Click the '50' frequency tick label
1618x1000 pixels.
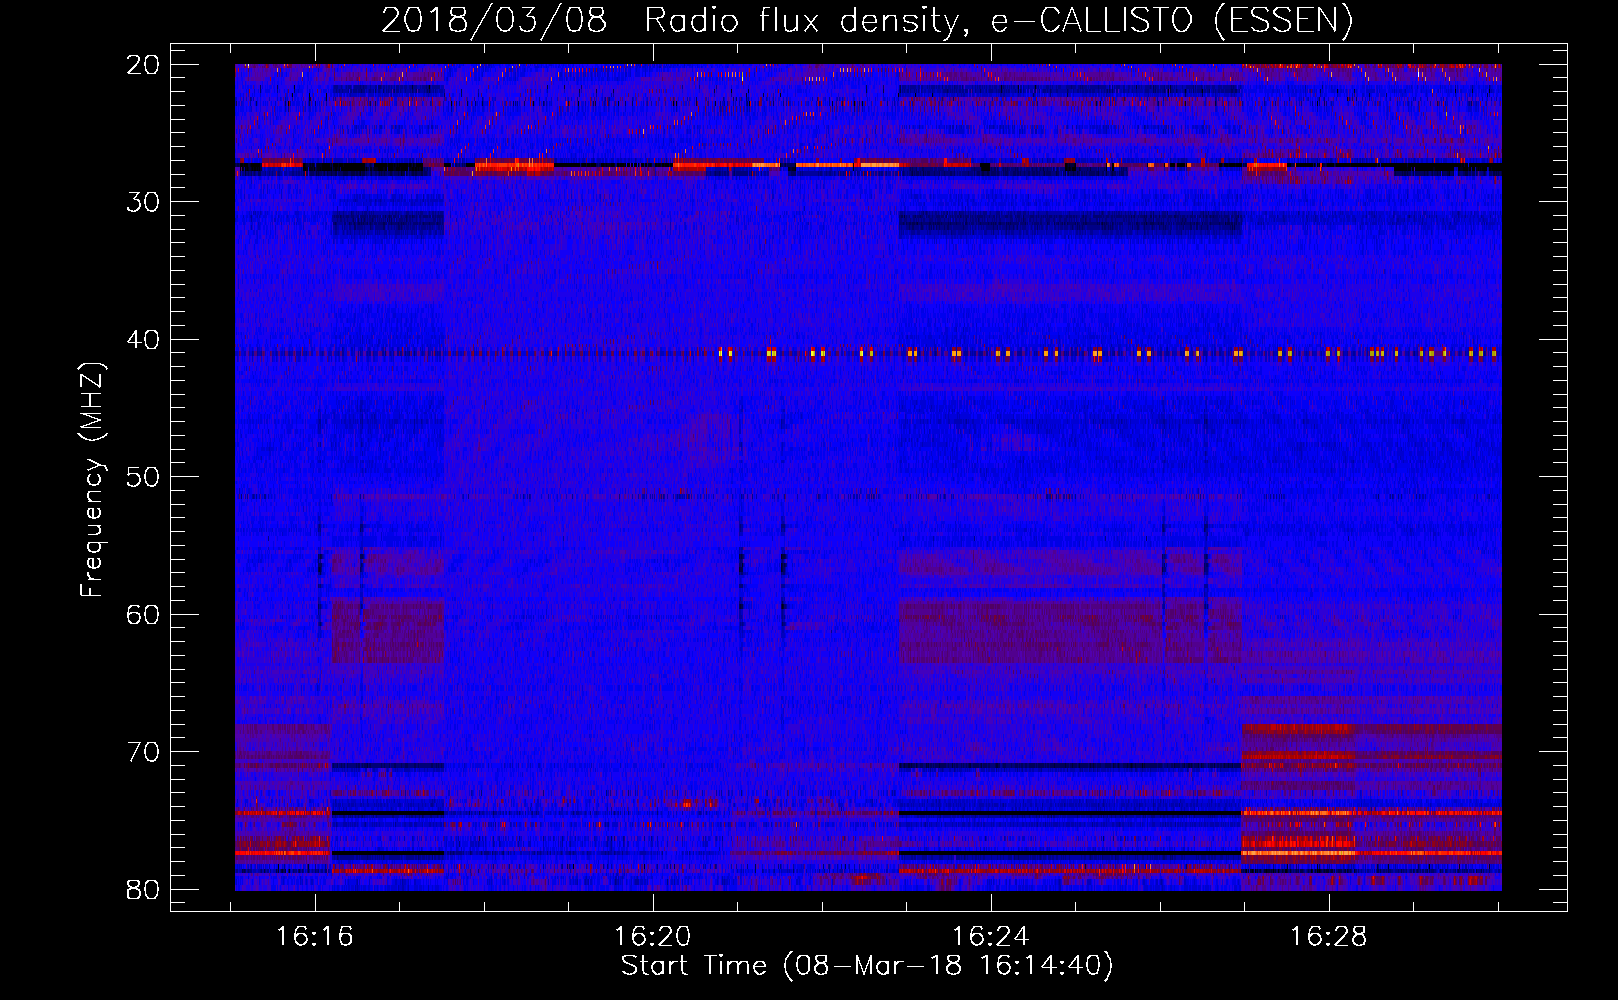pos(144,477)
